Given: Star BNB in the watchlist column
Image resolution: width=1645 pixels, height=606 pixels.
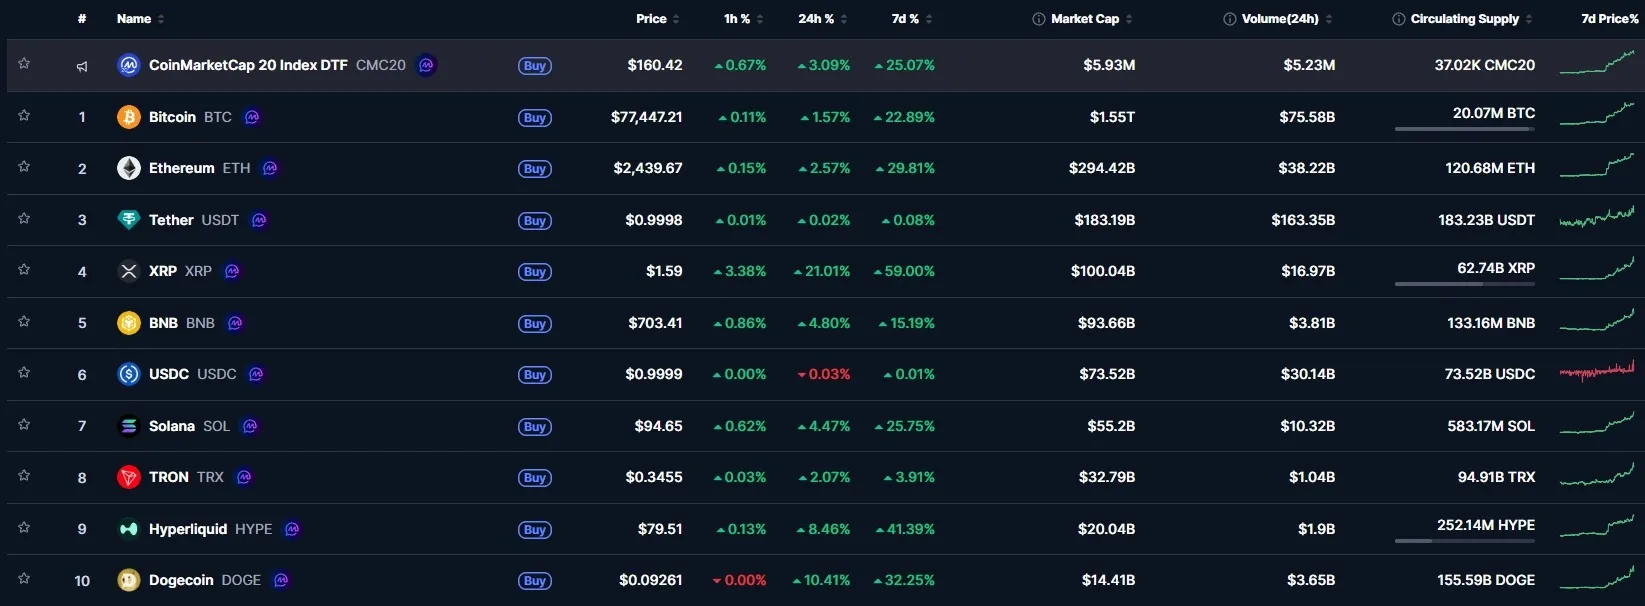Looking at the screenshot, I should click(x=24, y=322).
